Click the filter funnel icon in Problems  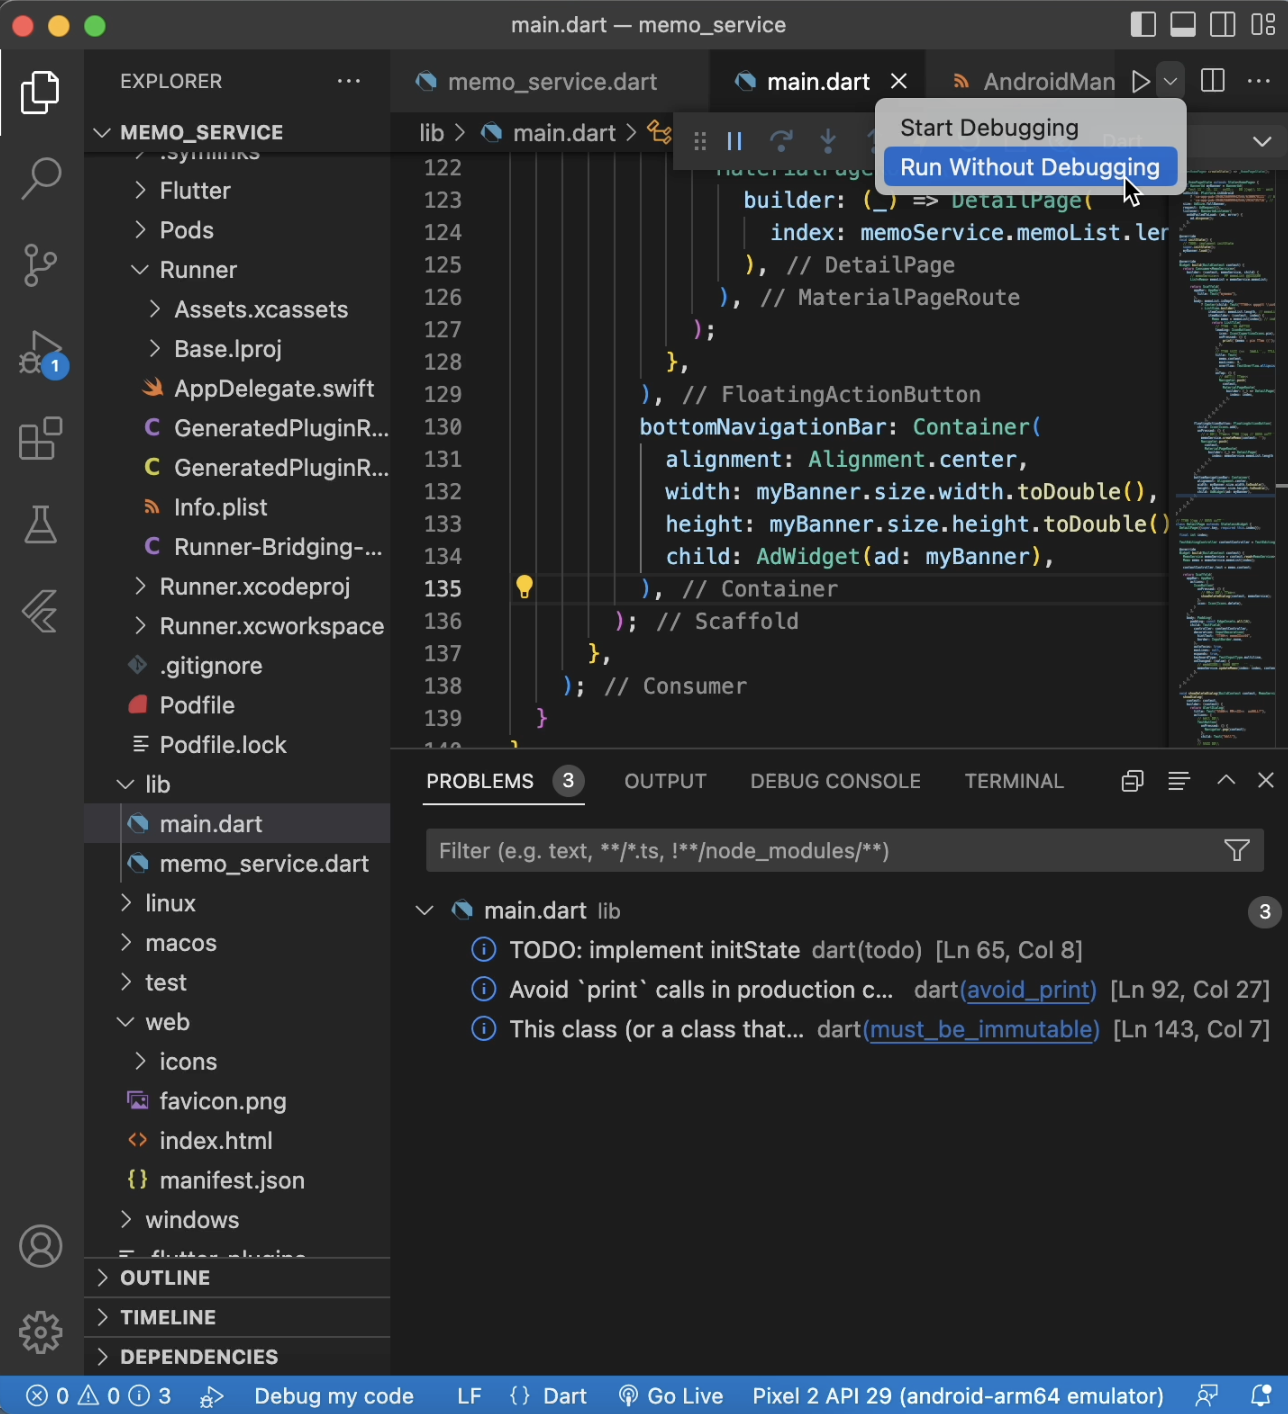tap(1237, 851)
